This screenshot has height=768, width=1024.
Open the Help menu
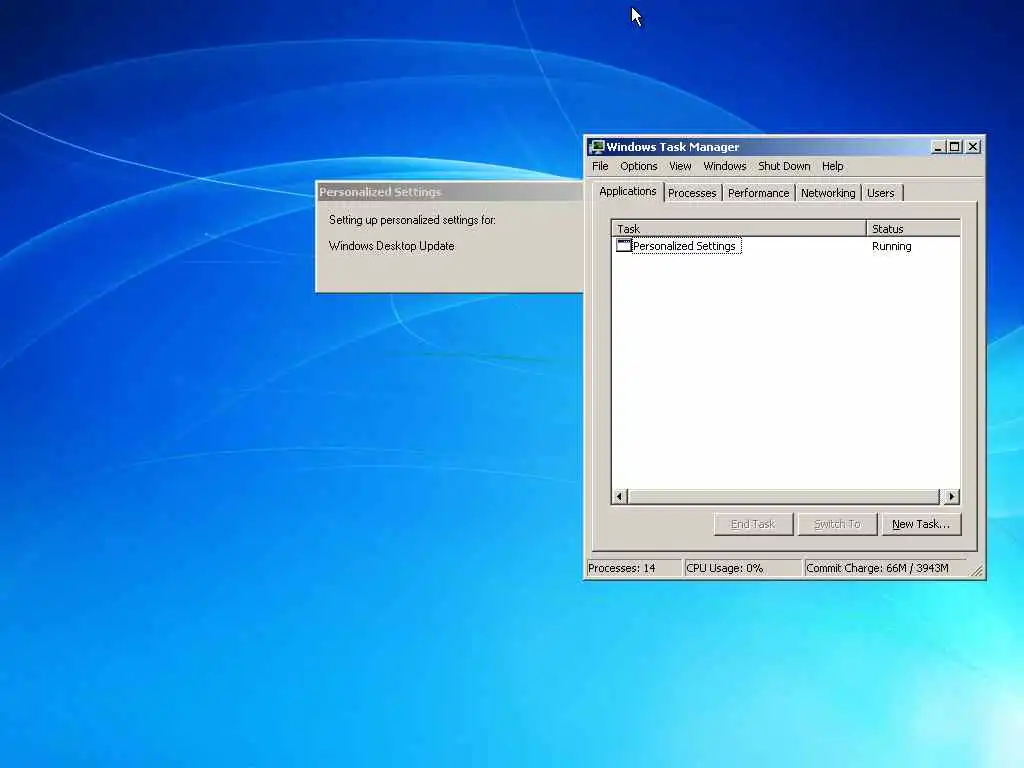[832, 167]
